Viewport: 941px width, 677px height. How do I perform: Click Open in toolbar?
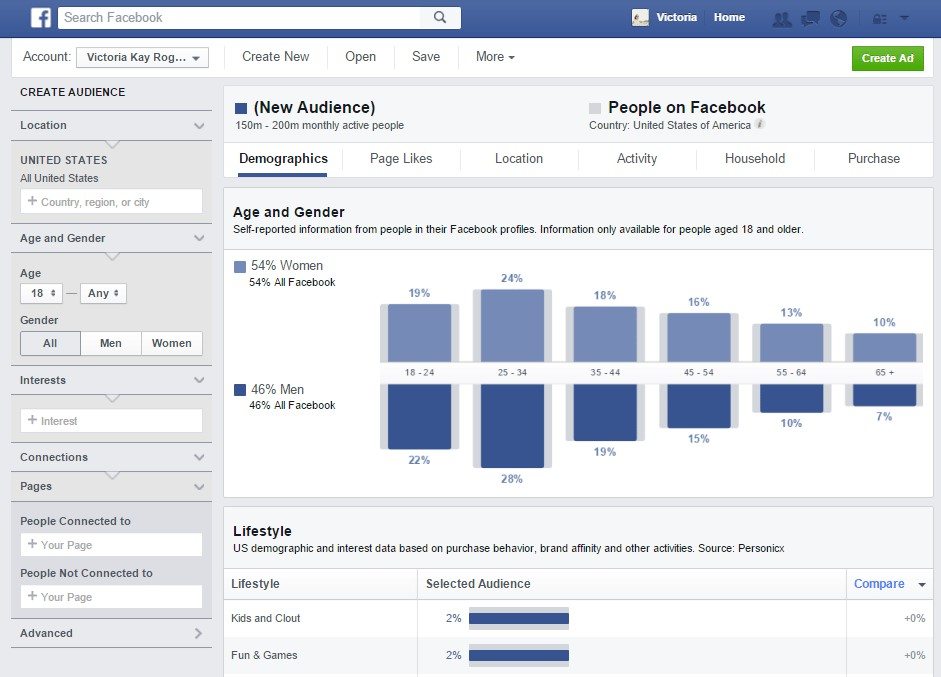pos(360,56)
